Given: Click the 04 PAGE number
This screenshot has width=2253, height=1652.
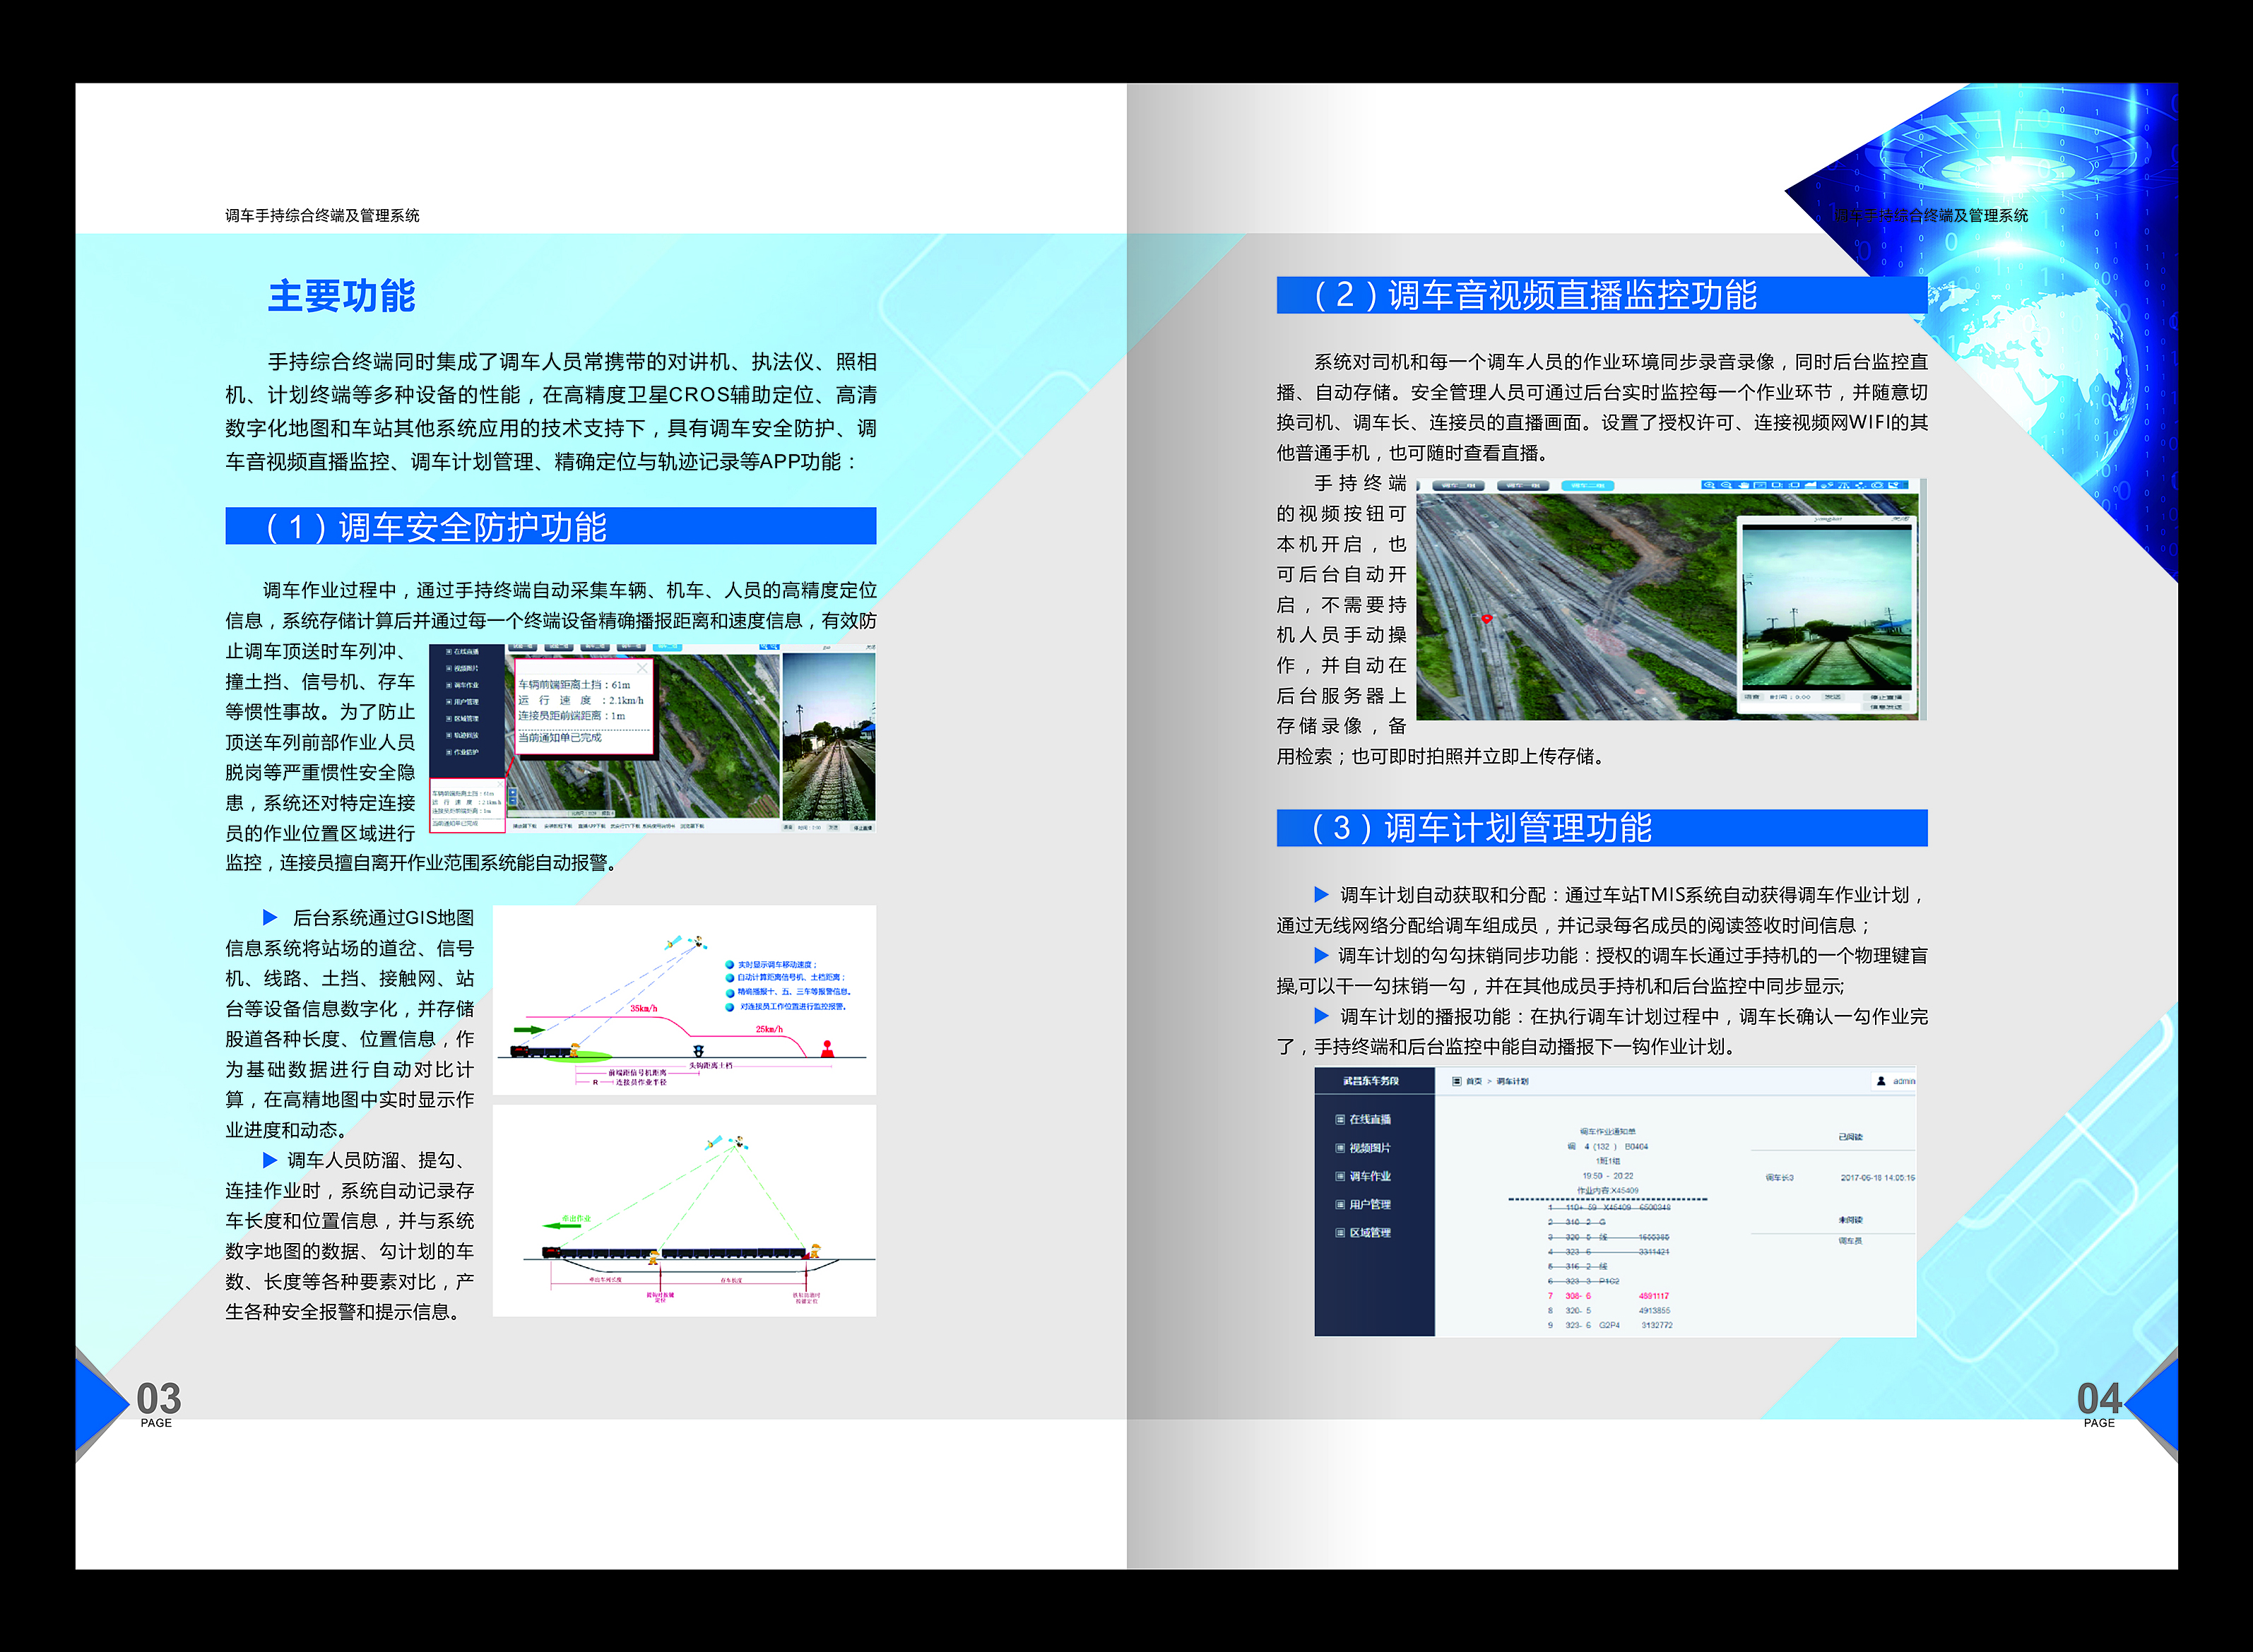Looking at the screenshot, I should pos(2098,1403).
